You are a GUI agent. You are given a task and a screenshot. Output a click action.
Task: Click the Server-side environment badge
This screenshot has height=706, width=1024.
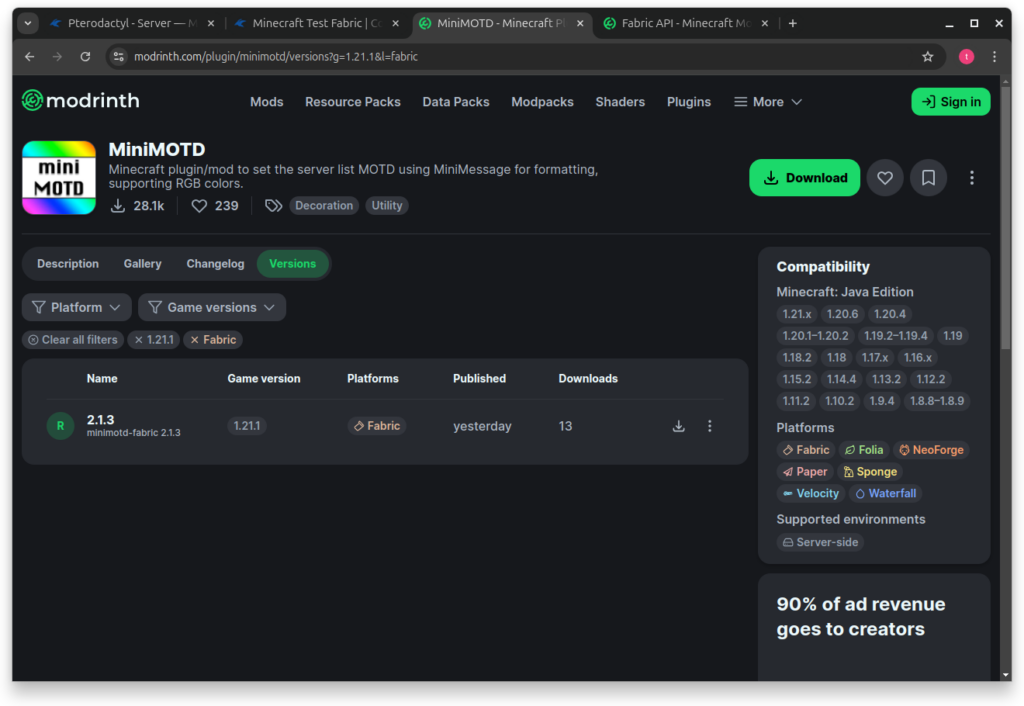[820, 542]
